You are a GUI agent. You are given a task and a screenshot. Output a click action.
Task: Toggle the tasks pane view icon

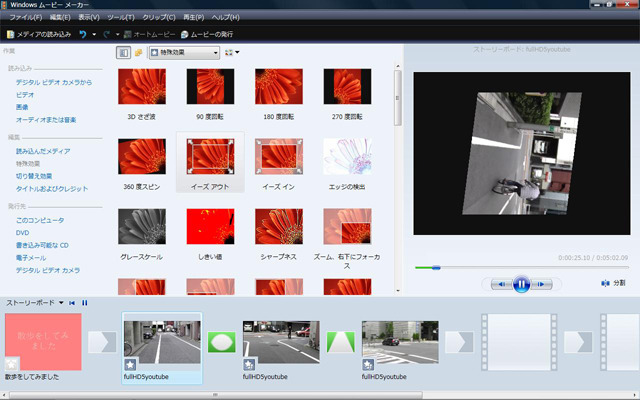(123, 52)
